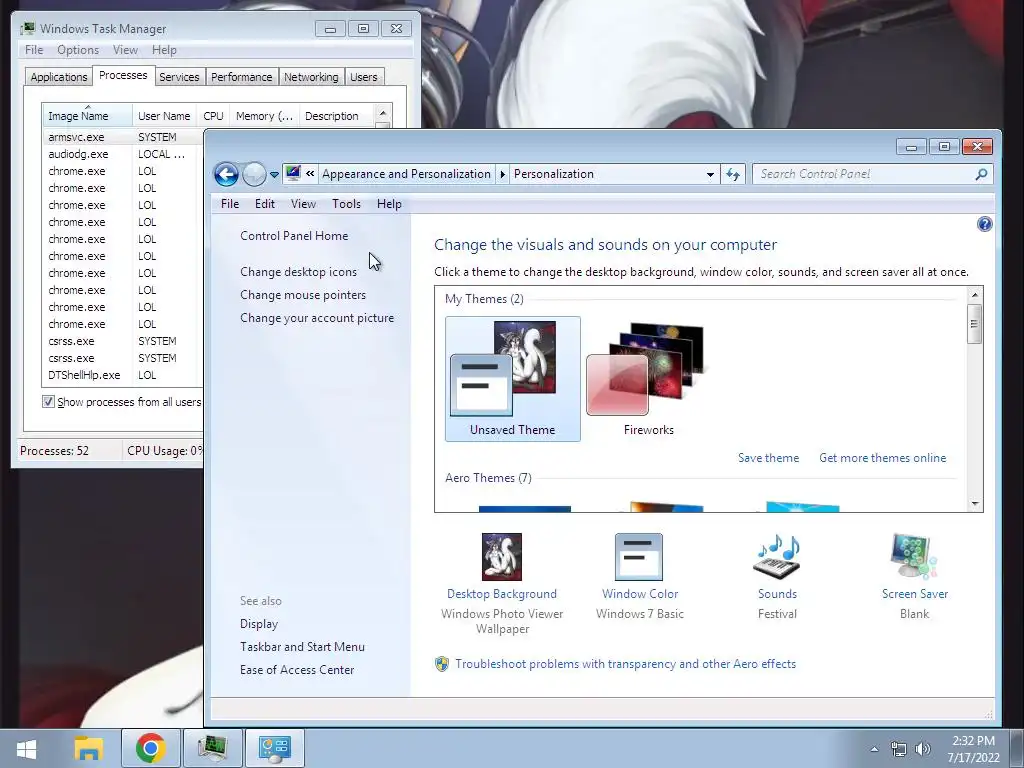Click Get more themes online

point(882,458)
